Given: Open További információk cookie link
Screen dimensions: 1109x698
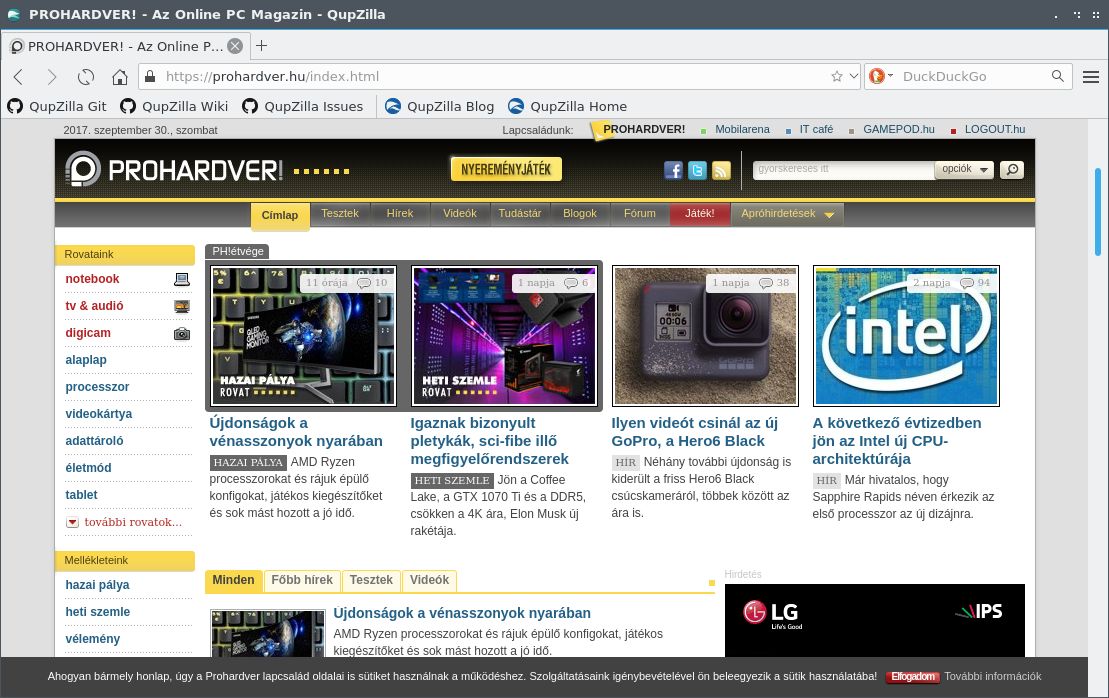Looking at the screenshot, I should click(x=992, y=676).
